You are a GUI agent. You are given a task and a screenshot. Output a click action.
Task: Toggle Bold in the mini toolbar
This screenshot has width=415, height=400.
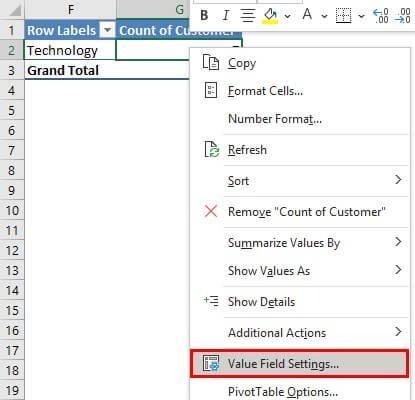(x=204, y=15)
